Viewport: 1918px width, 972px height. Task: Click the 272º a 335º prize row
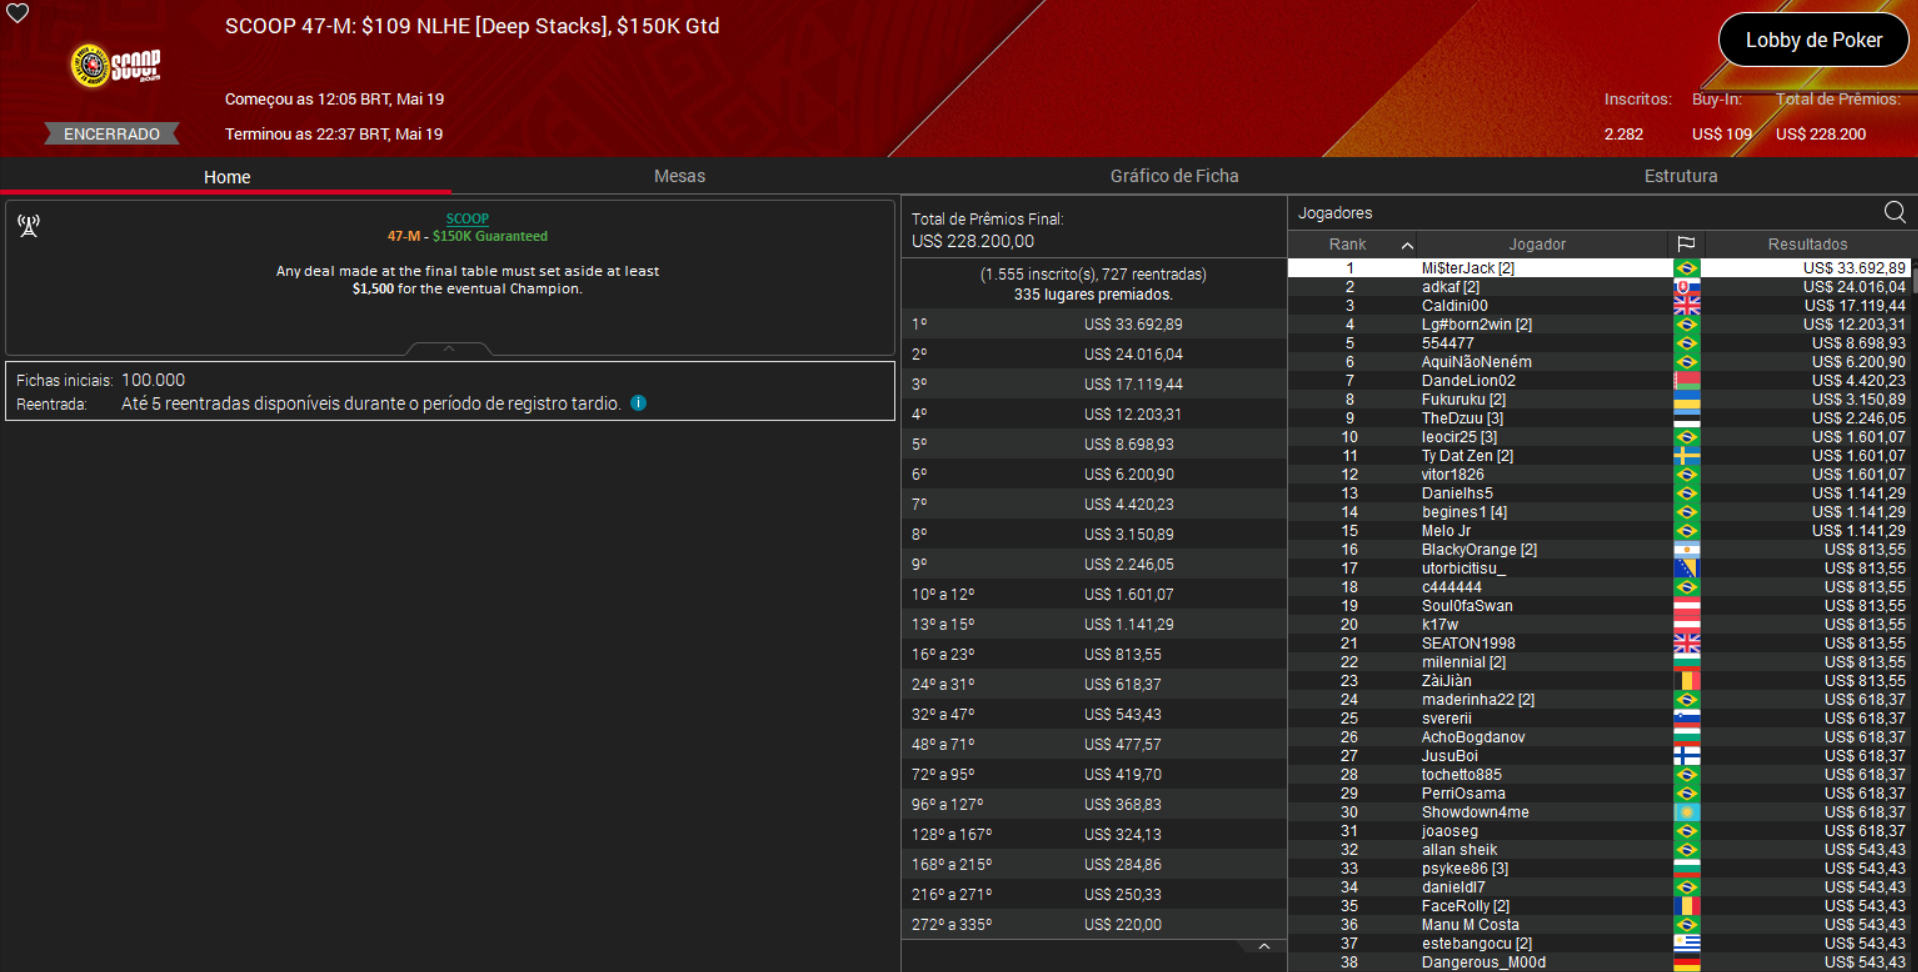coord(1093,924)
